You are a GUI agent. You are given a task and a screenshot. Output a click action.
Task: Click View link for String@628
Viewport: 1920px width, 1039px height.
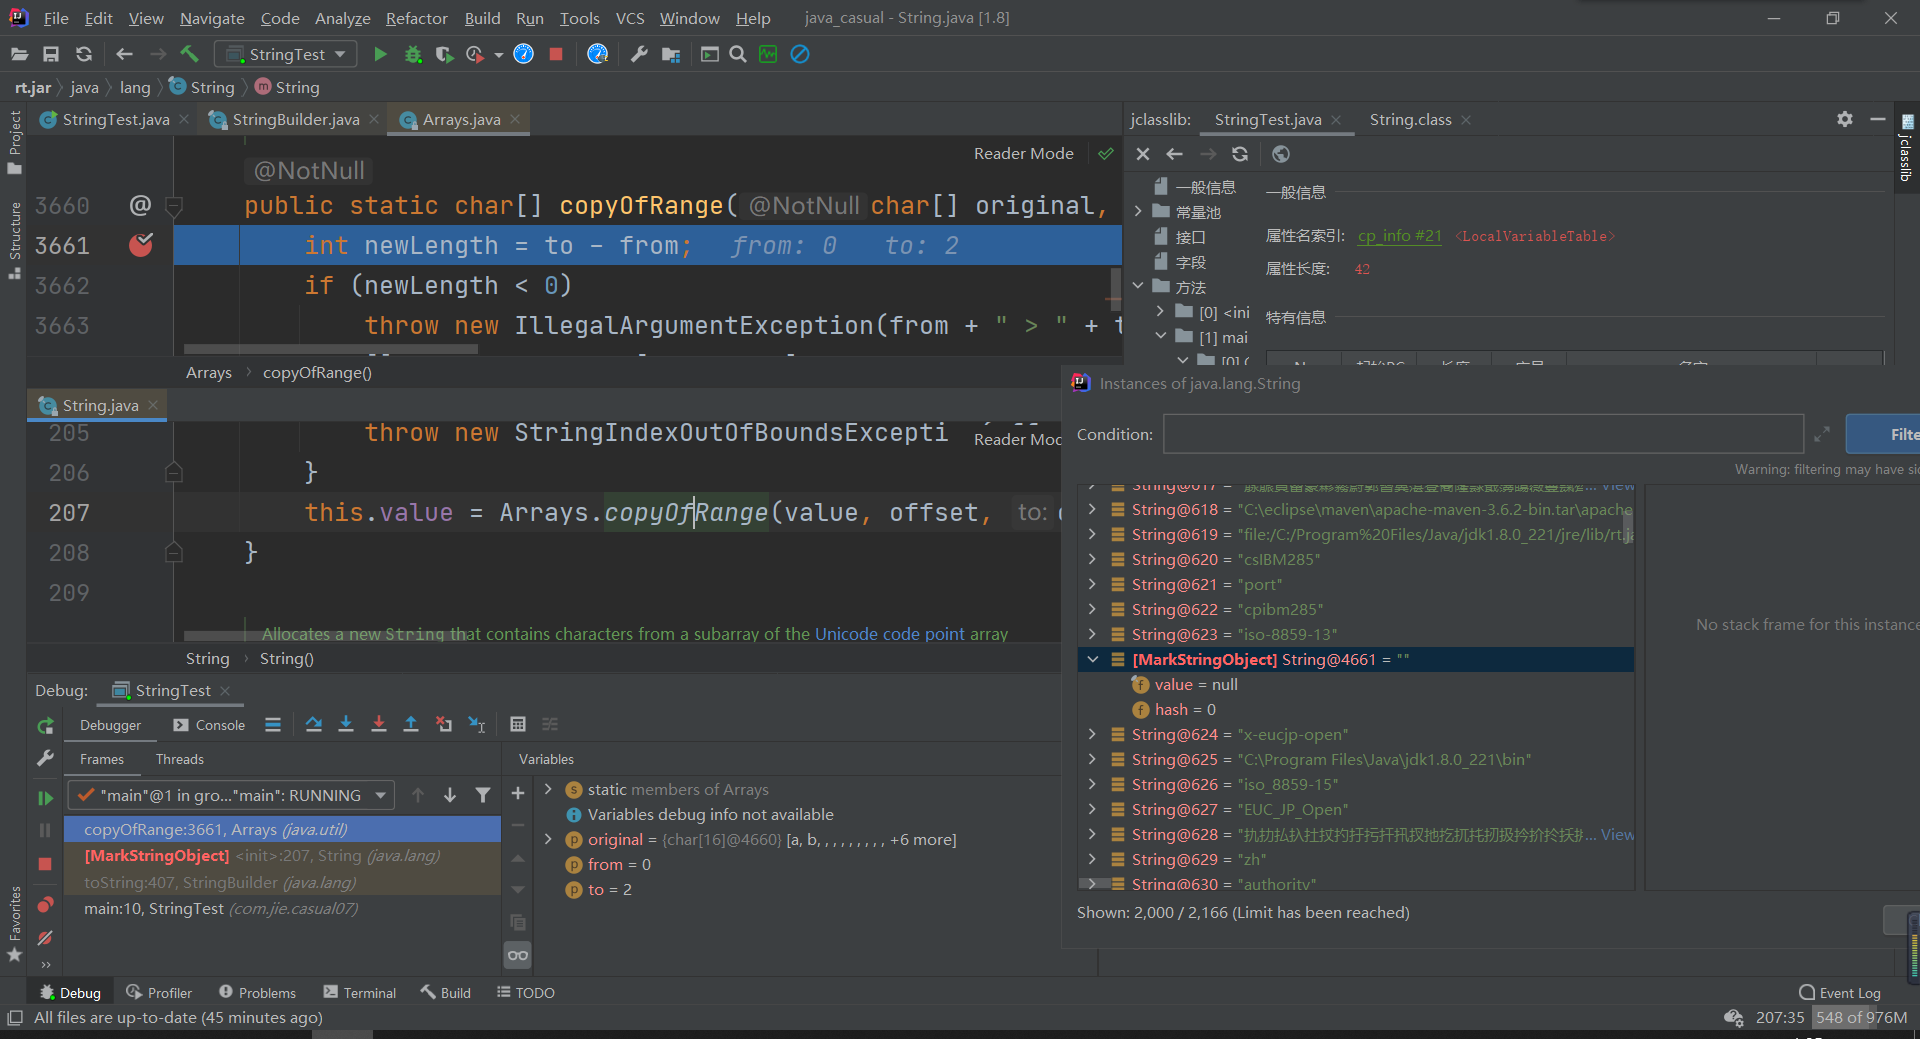point(1617,834)
